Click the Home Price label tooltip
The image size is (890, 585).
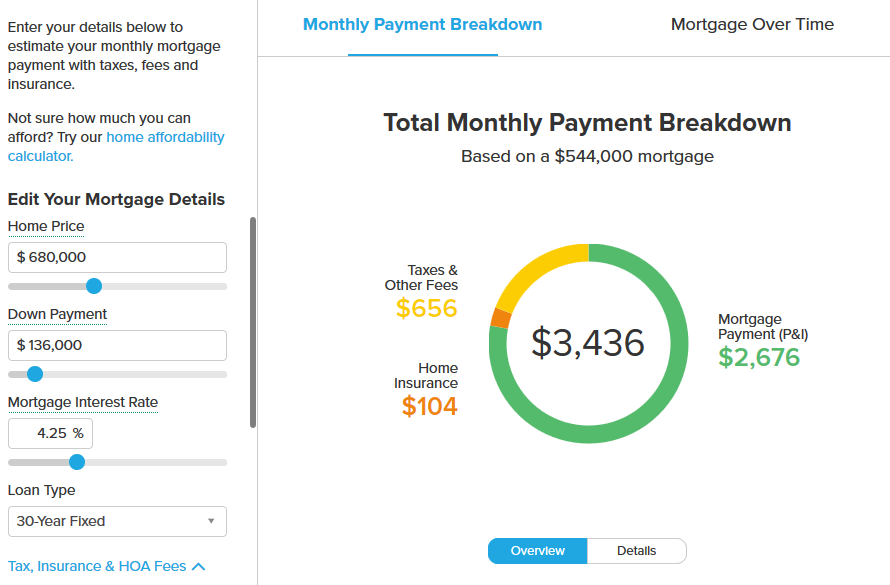46,226
